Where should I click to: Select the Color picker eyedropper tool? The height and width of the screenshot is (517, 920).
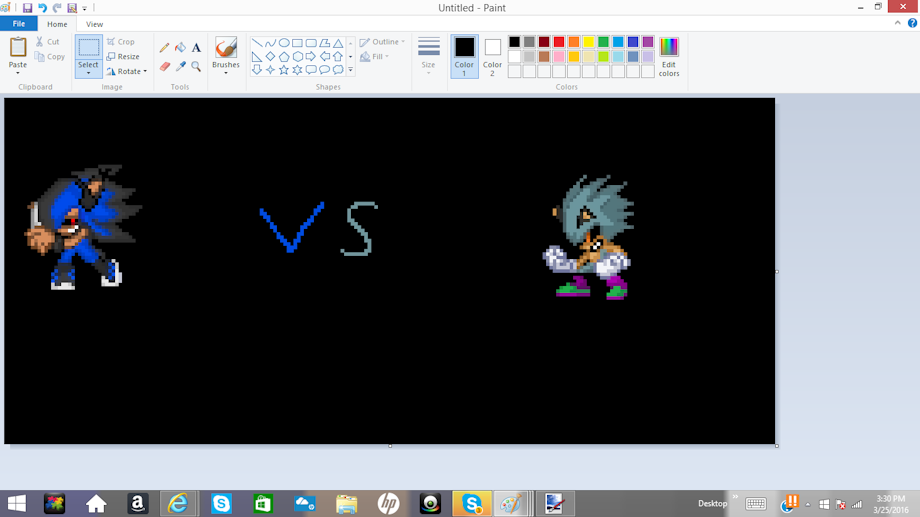pyautogui.click(x=180, y=67)
